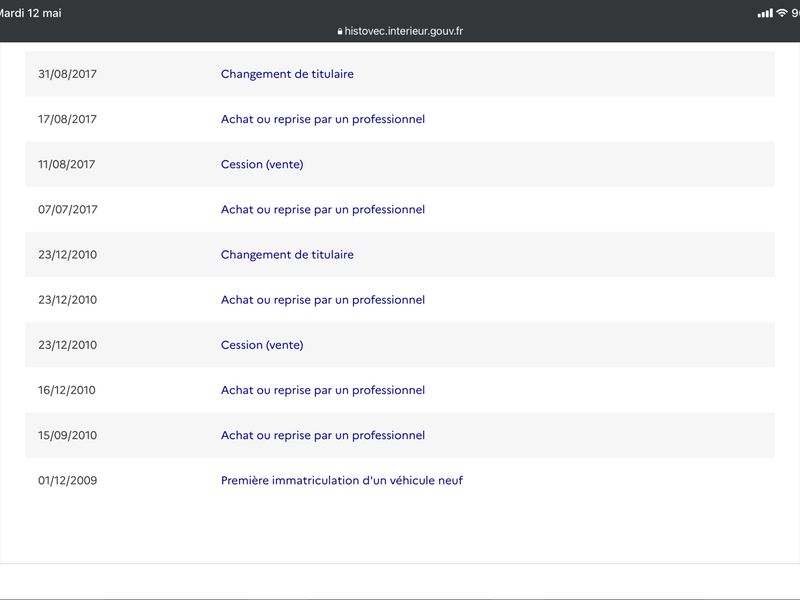Tap the histovec.interieur.gouv.fr address bar
This screenshot has width=800, height=600.
400,31
